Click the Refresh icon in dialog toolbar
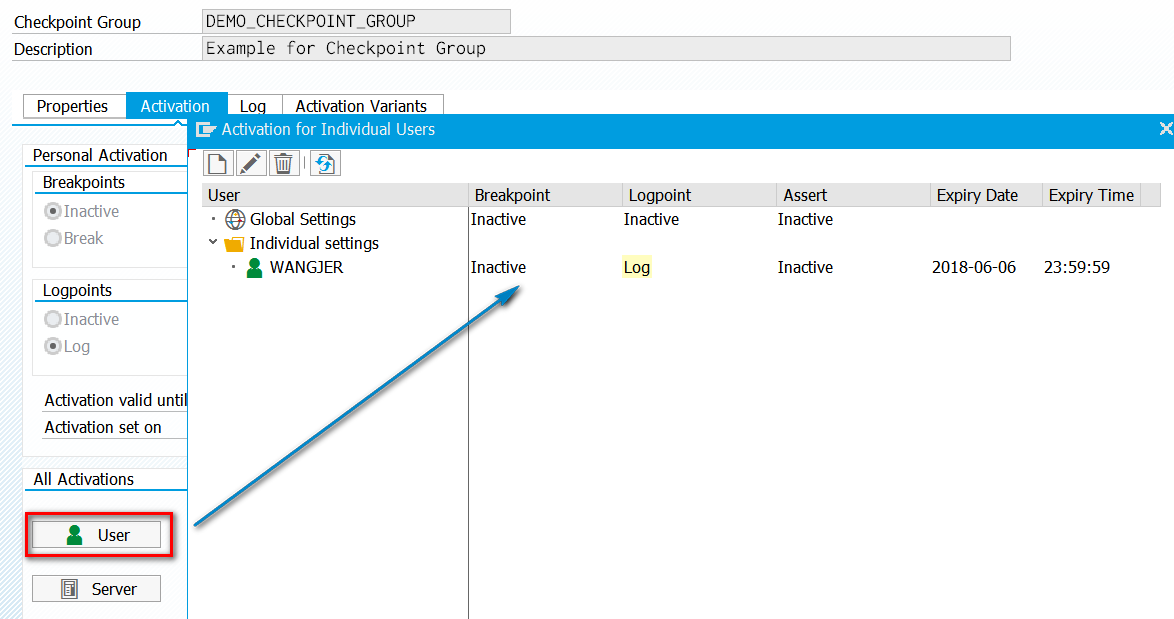The height and width of the screenshot is (619, 1174). click(326, 163)
